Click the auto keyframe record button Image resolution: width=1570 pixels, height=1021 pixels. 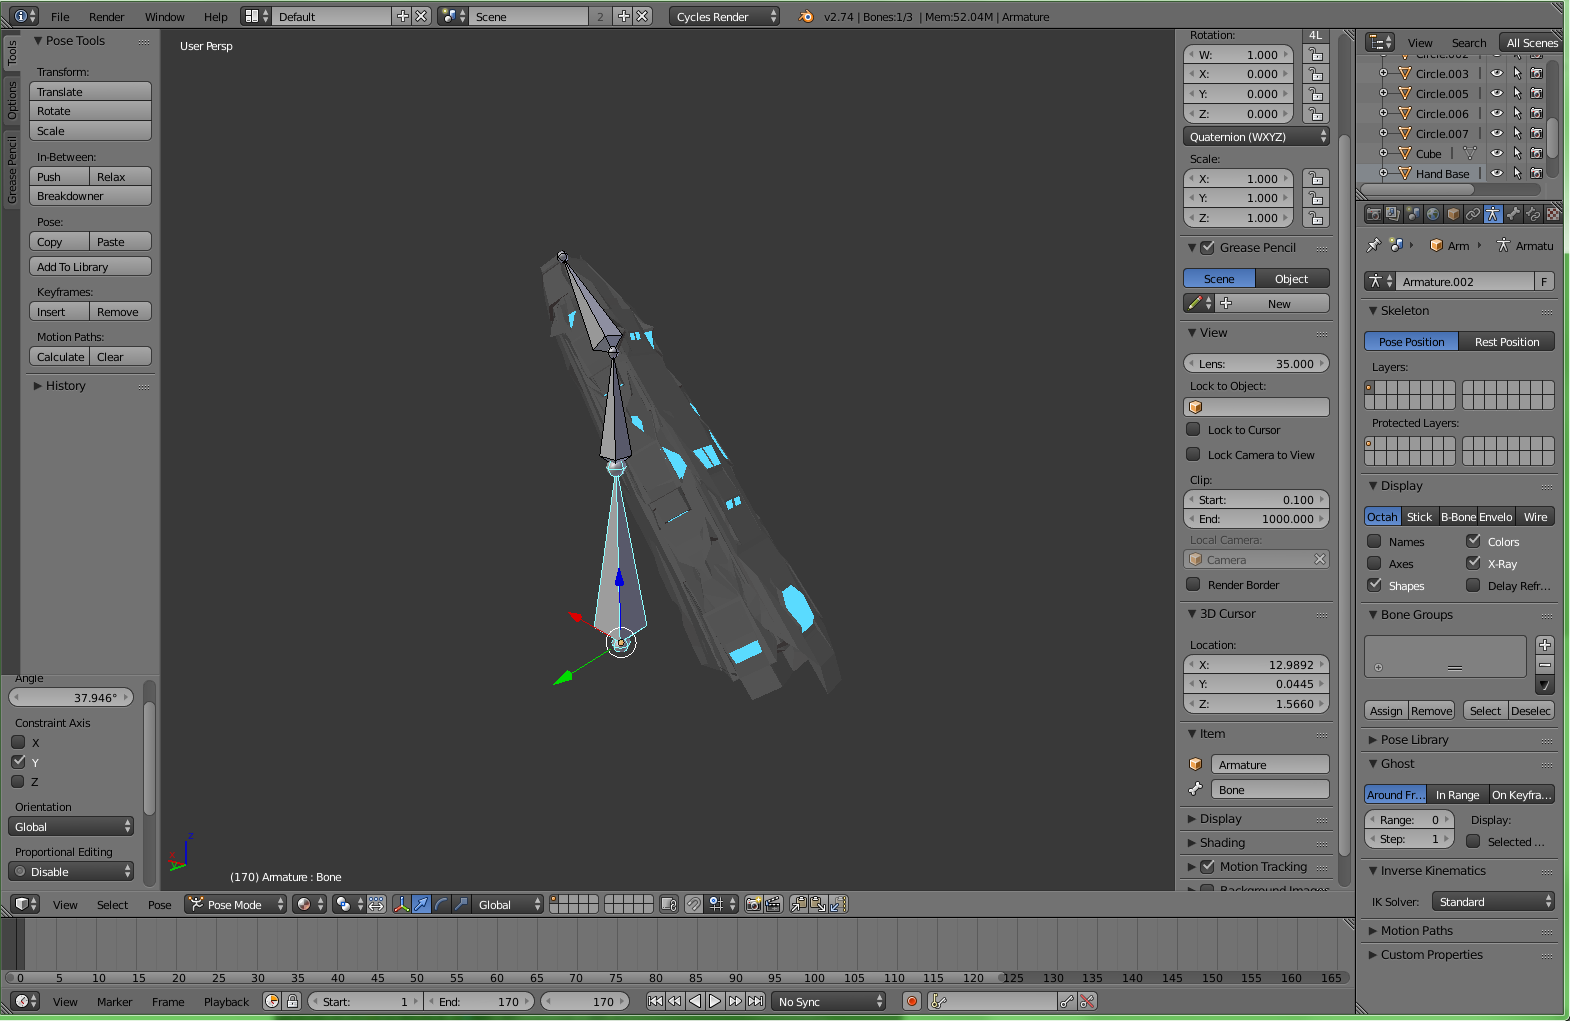tap(911, 1001)
